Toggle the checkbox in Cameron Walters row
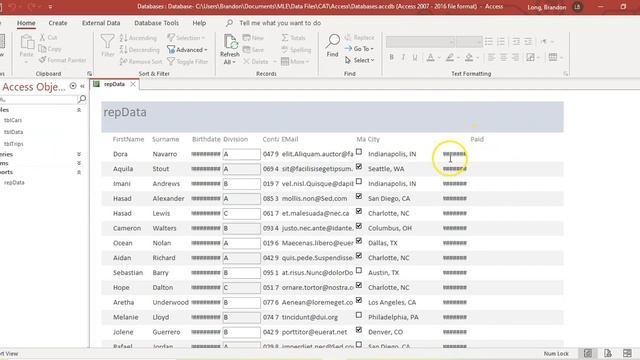The image size is (640, 360). (x=359, y=226)
